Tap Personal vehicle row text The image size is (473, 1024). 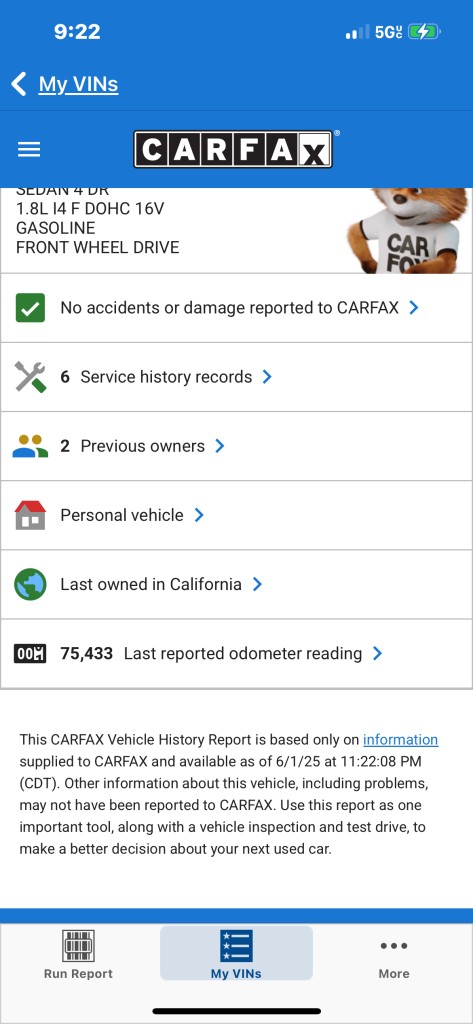coord(122,515)
